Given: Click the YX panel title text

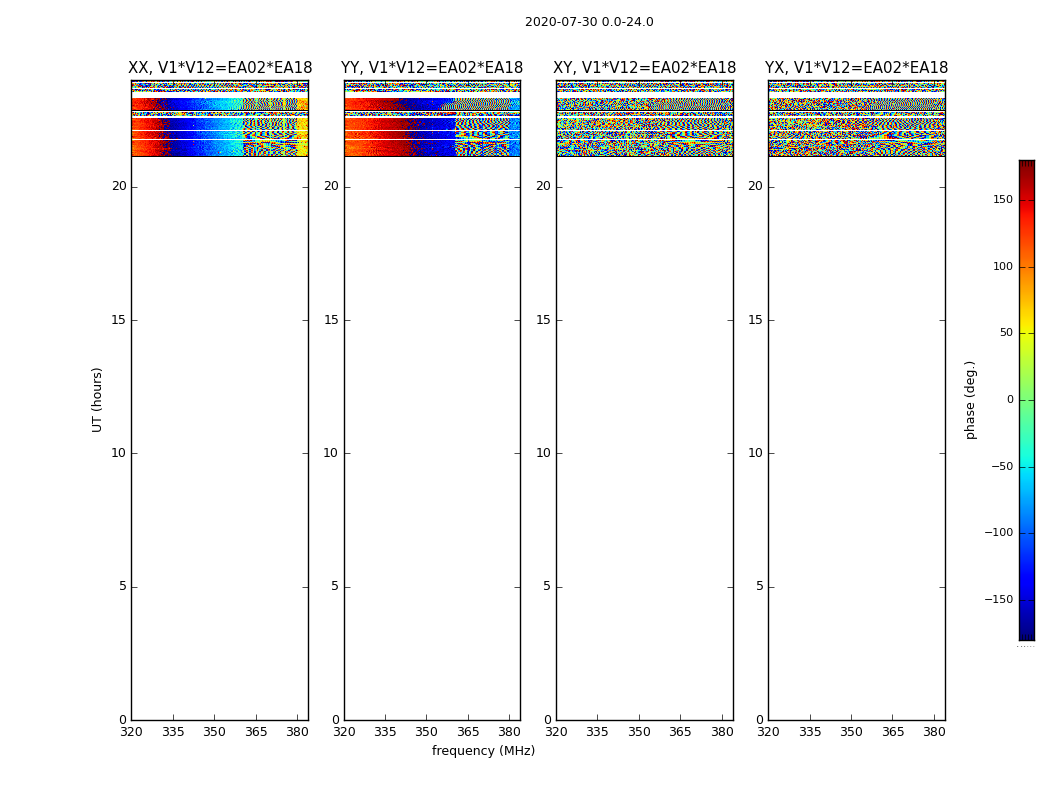Looking at the screenshot, I should click(x=856, y=68).
